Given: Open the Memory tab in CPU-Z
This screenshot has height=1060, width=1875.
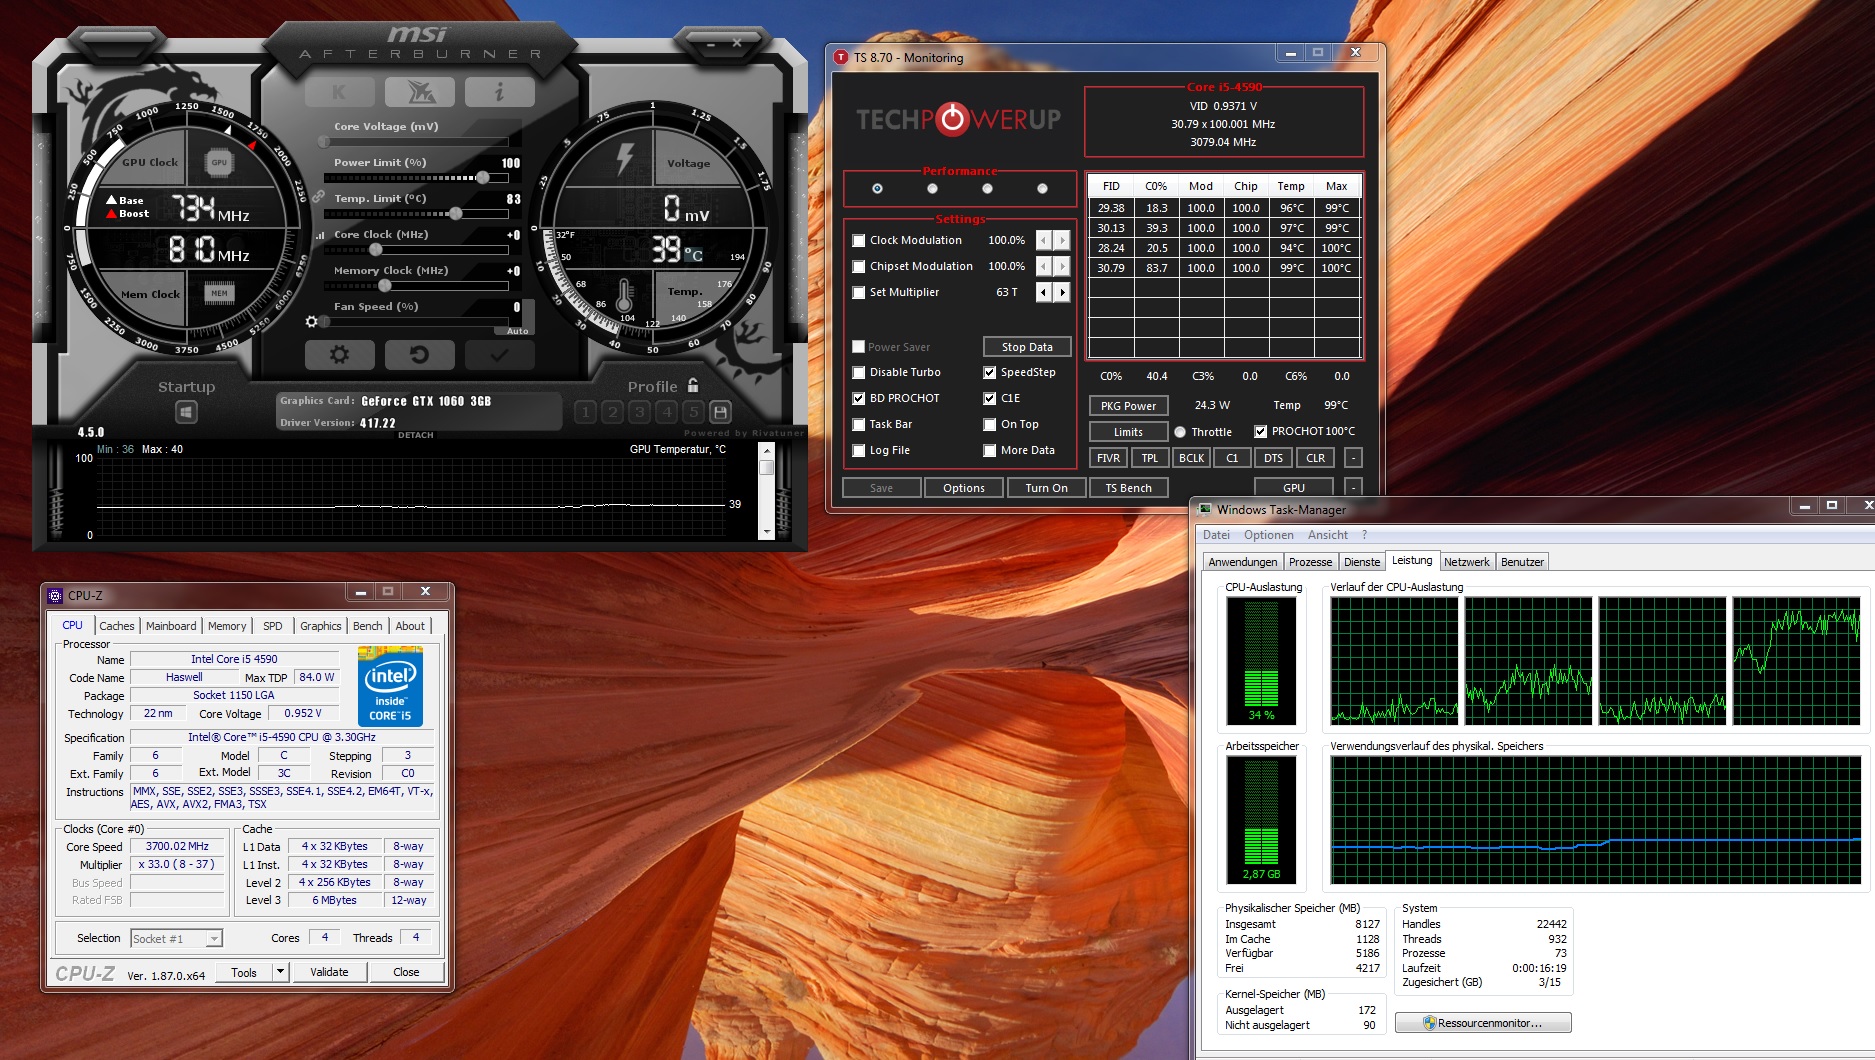Looking at the screenshot, I should click(x=227, y=626).
